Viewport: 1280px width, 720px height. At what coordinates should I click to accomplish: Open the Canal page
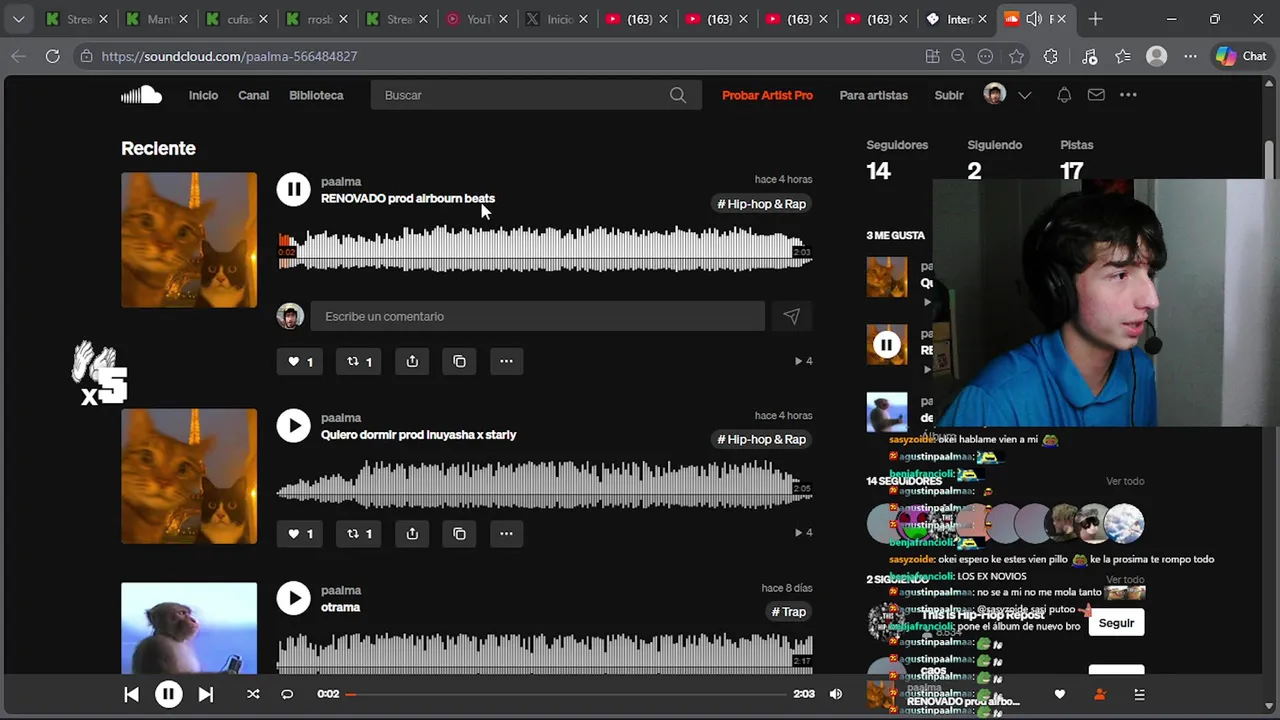click(x=253, y=95)
